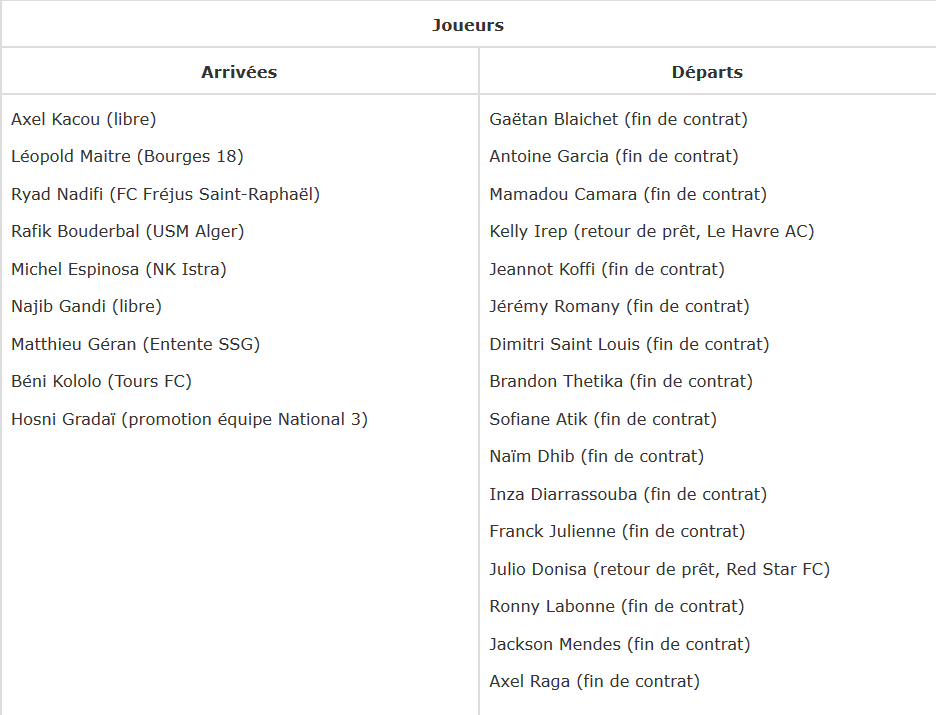Click Gaëtan Blaichet departure entry
Screen dimensions: 936x715
point(618,119)
